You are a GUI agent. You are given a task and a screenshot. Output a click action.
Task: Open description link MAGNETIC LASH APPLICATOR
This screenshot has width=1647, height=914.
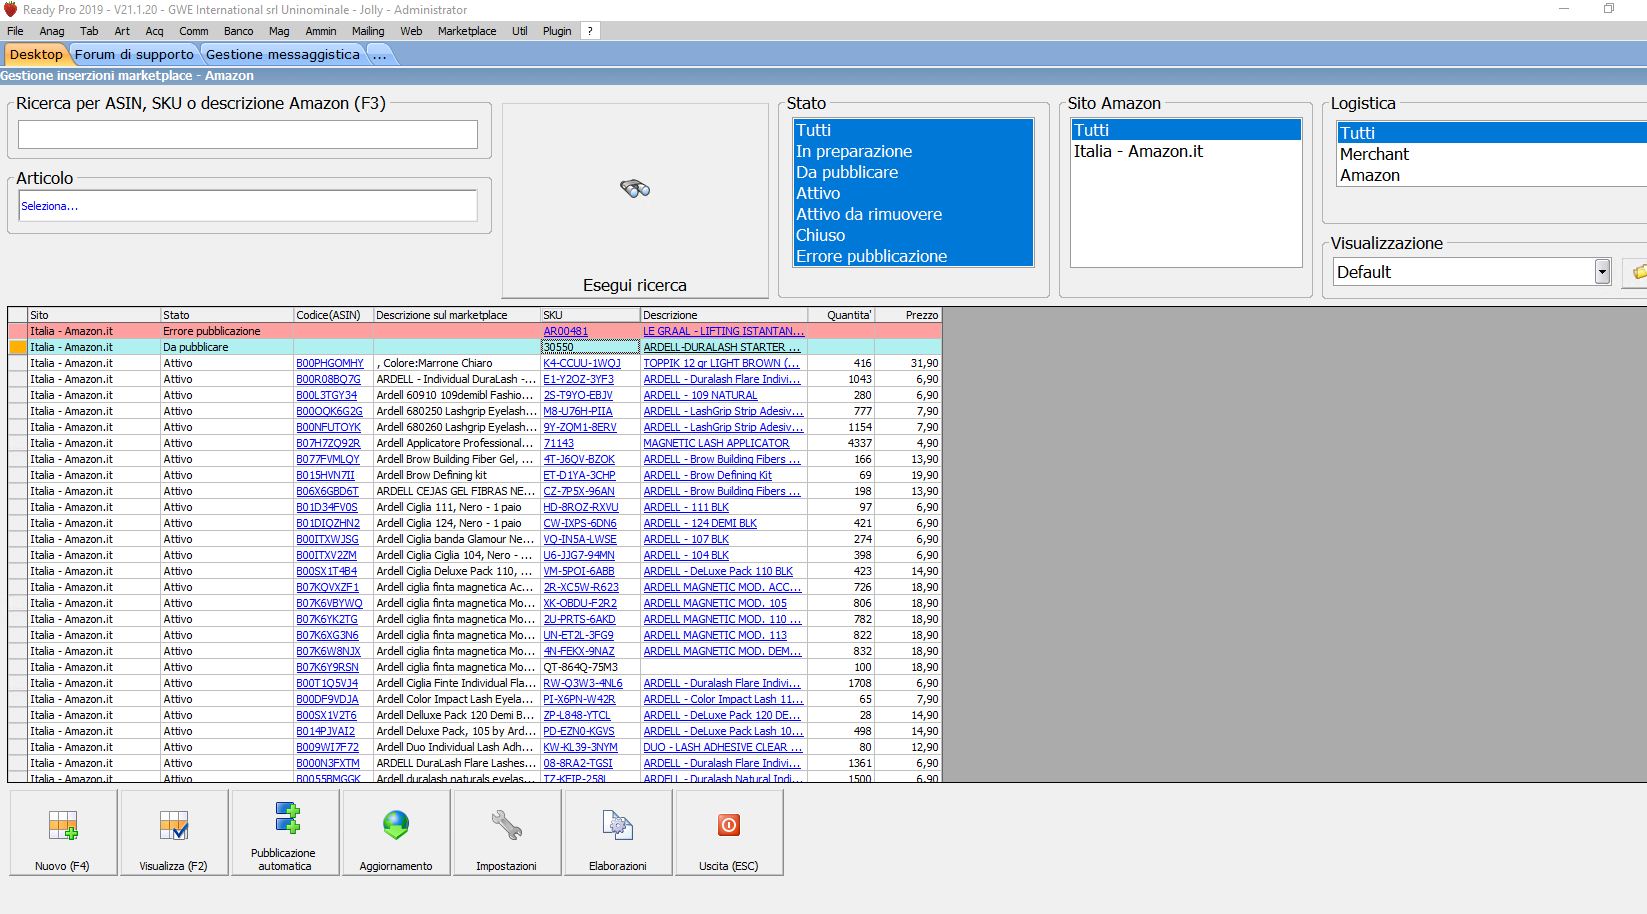pyautogui.click(x=716, y=443)
